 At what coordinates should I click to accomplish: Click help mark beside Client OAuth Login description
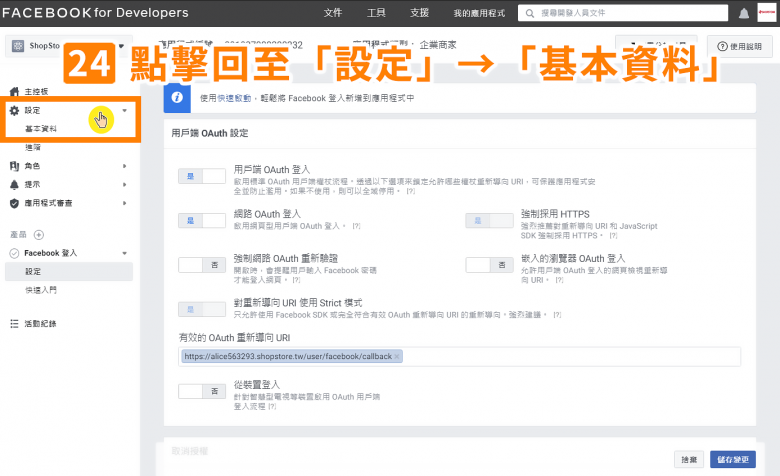(x=410, y=191)
